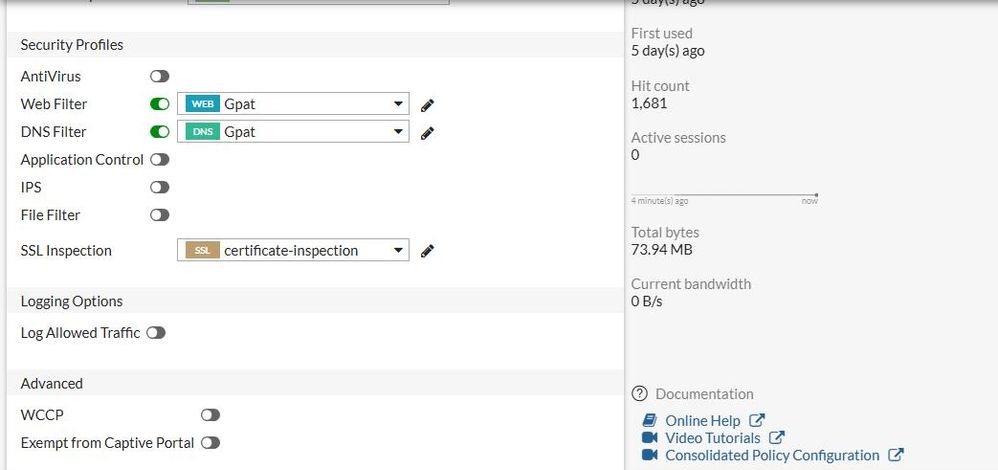Edit the DNS Filter profile pencil icon
This screenshot has width=998, height=470.
(427, 133)
